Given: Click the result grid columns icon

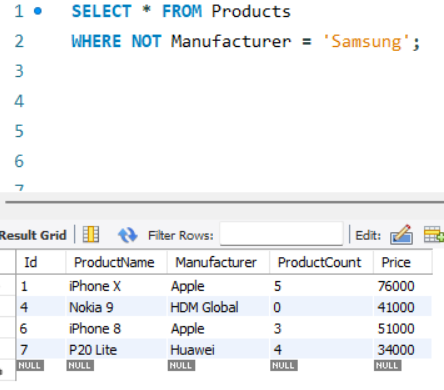Looking at the screenshot, I should [x=91, y=234].
